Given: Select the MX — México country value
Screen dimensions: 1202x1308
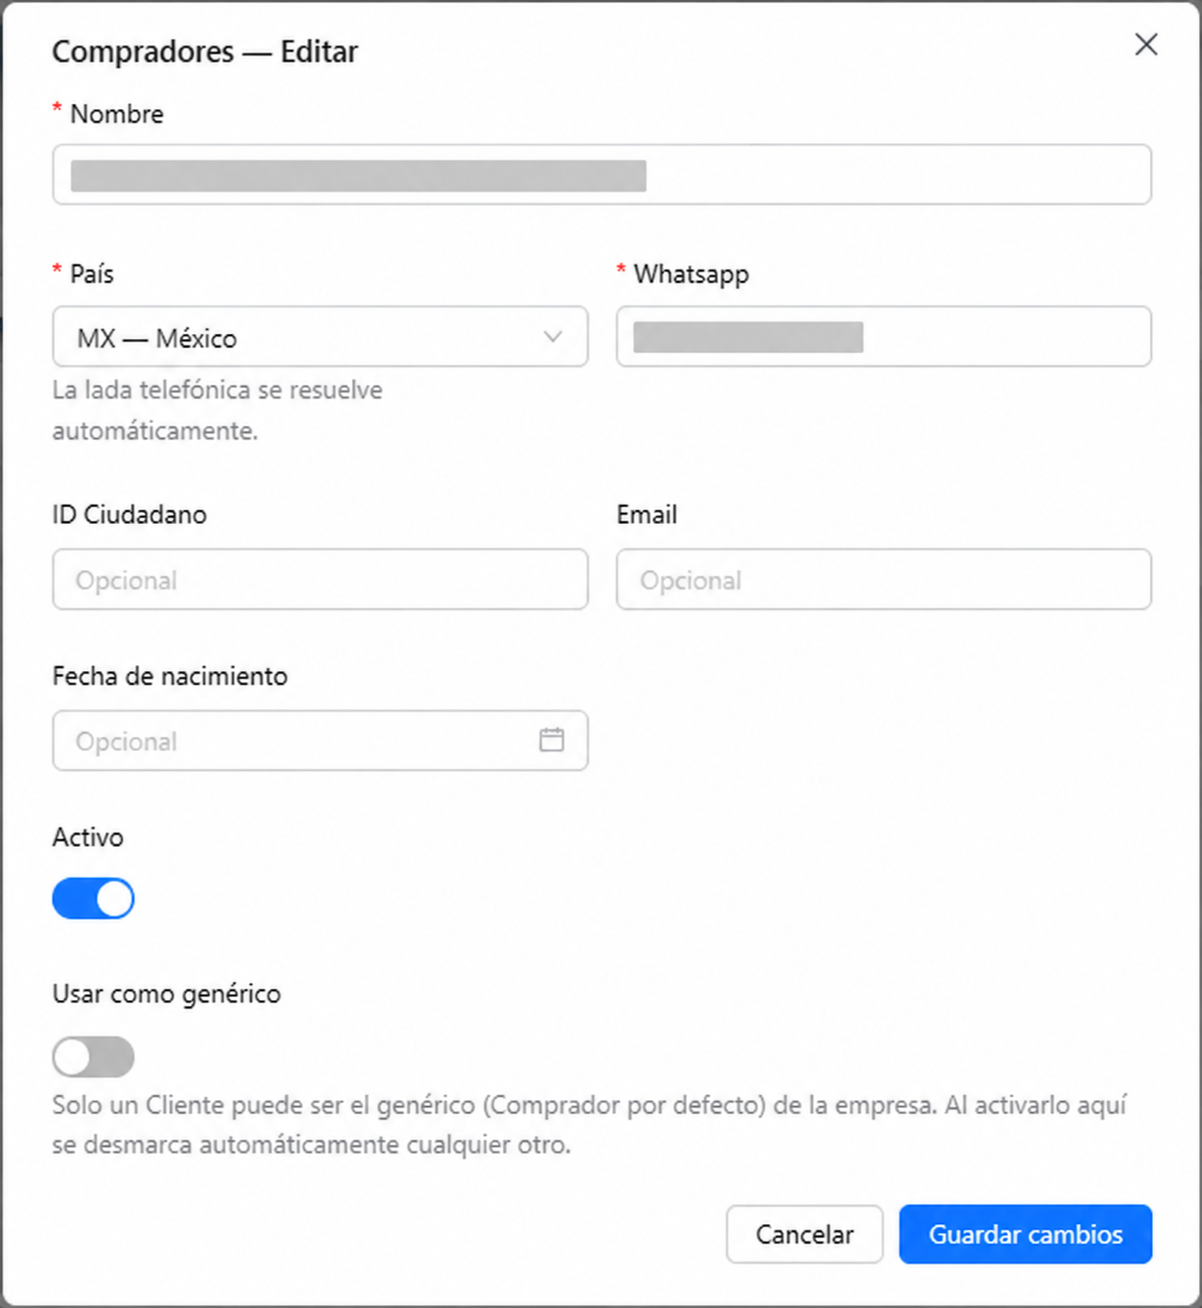Looking at the screenshot, I should (157, 338).
